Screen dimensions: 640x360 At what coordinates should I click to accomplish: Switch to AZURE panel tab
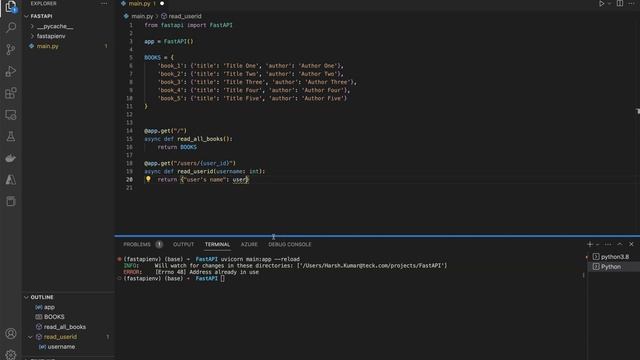click(x=249, y=244)
